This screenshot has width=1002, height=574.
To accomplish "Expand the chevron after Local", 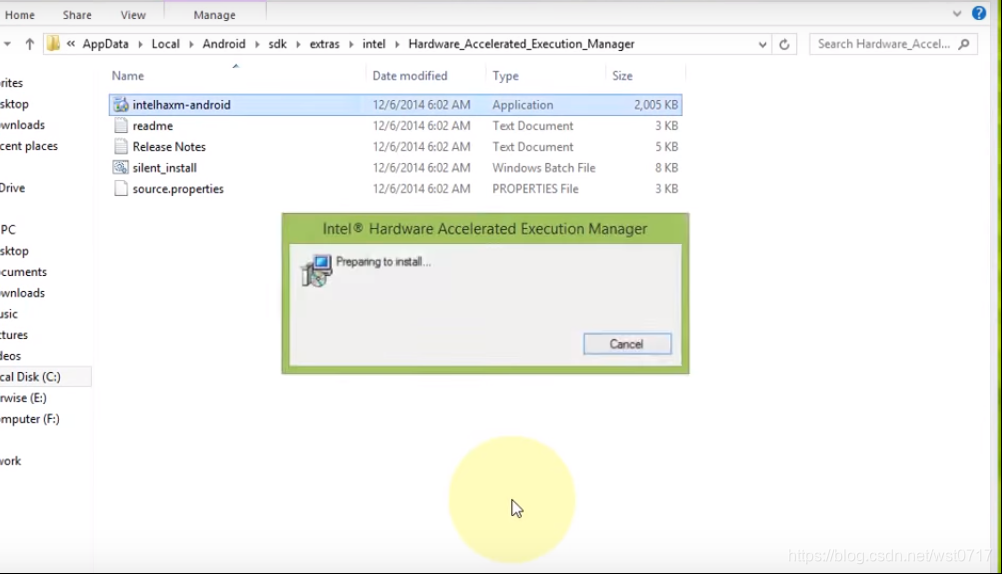I will [x=191, y=44].
